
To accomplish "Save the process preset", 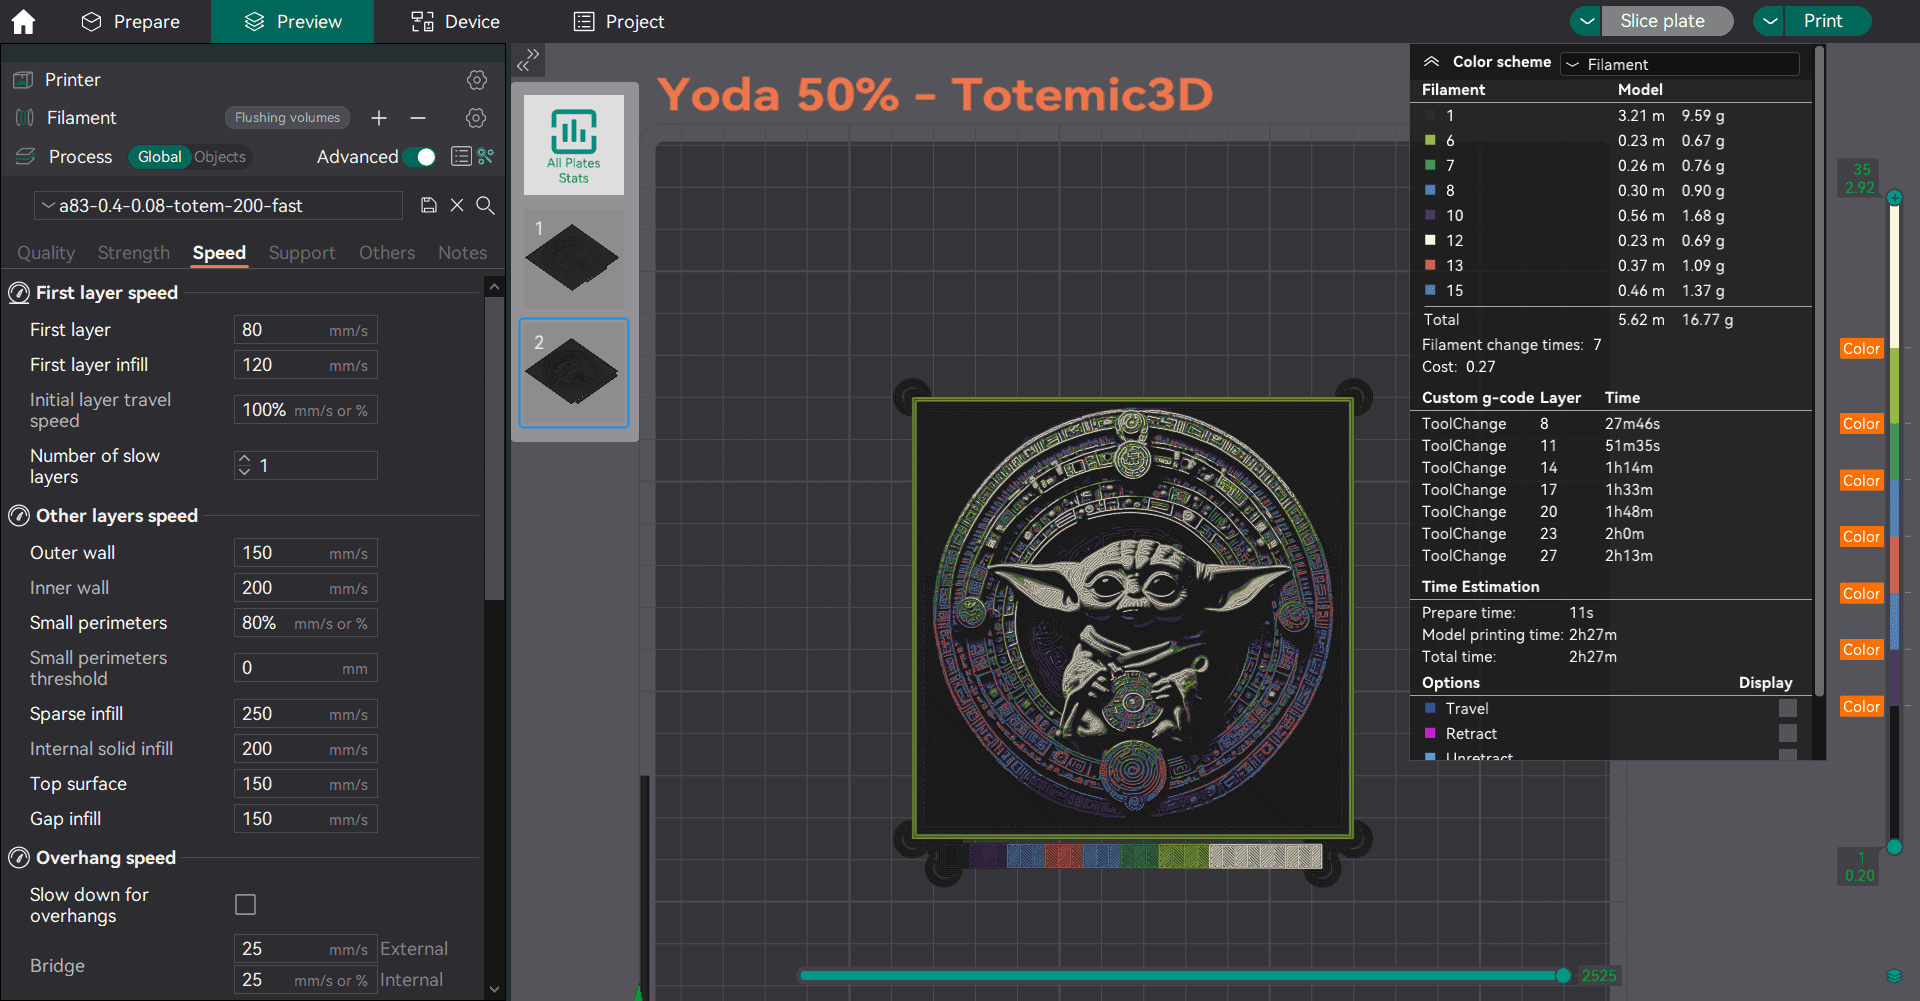I will click(429, 205).
